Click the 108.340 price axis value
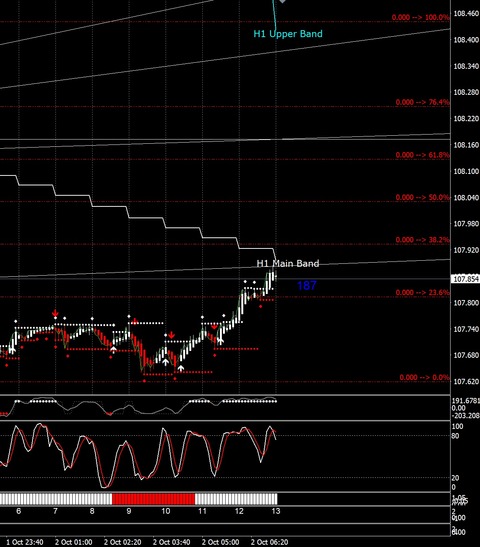This screenshot has height=547, width=480. tap(466, 66)
